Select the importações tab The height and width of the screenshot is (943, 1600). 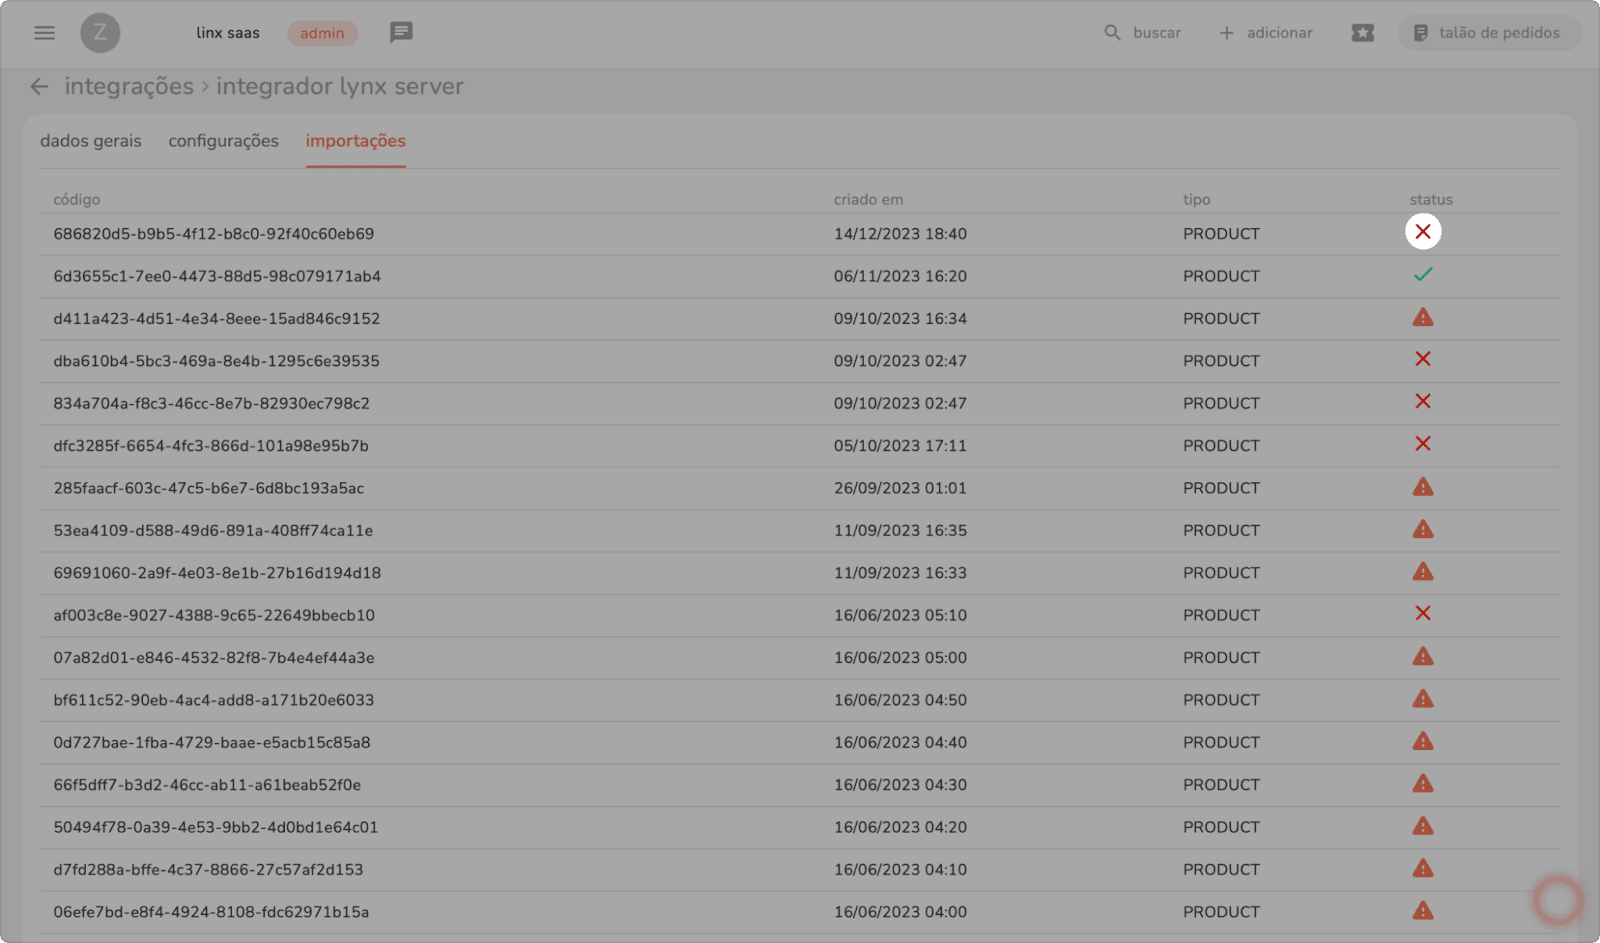pyautogui.click(x=356, y=141)
